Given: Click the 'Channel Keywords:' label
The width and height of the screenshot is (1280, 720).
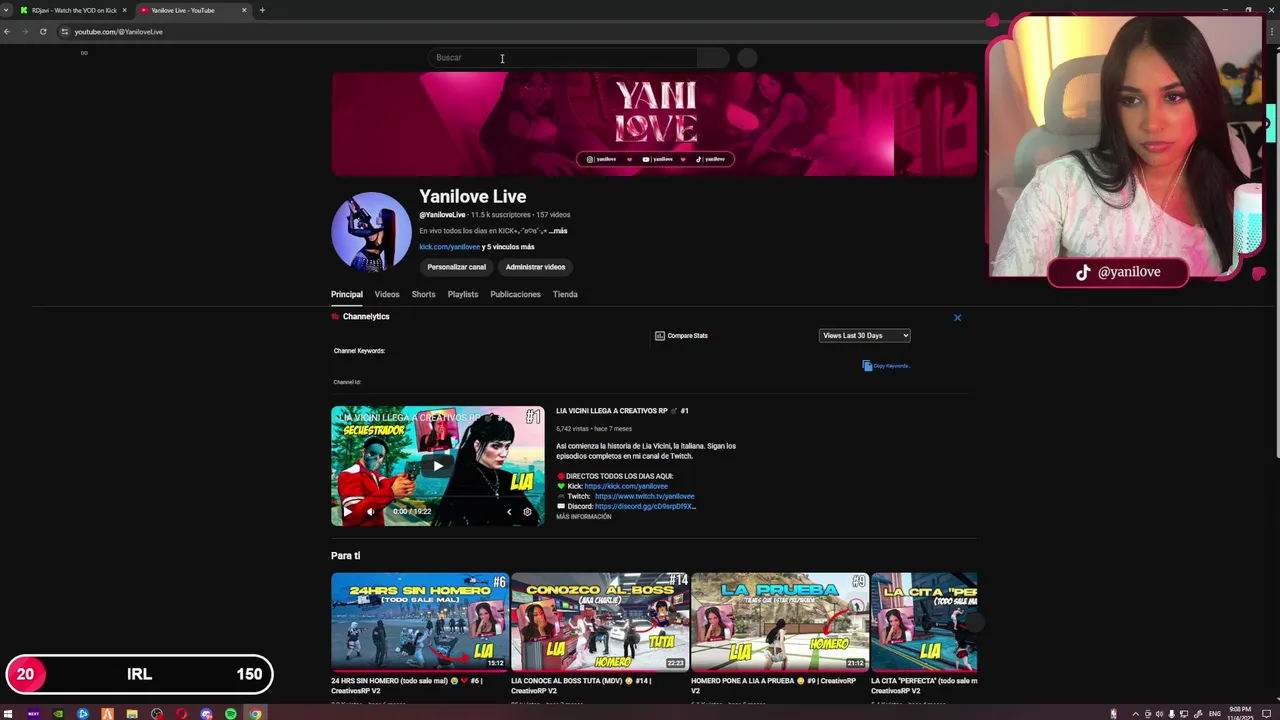Looking at the screenshot, I should [359, 351].
